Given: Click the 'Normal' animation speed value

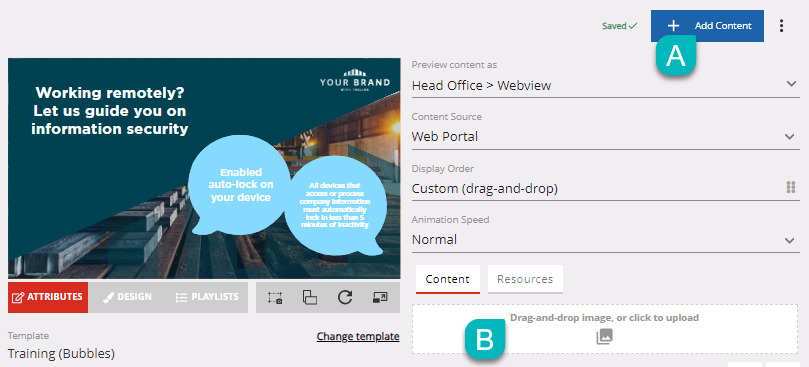Looking at the screenshot, I should (x=434, y=240).
